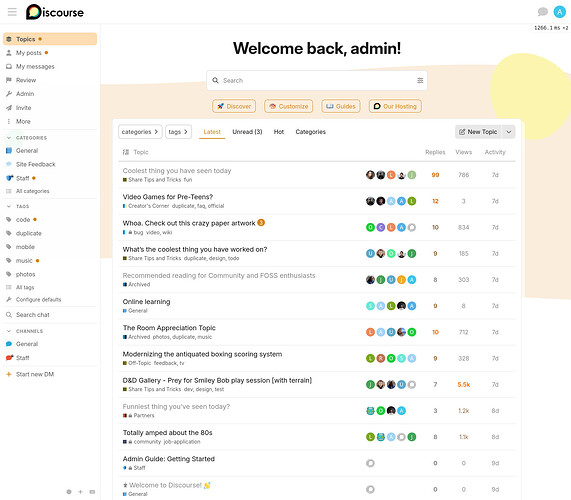The height and width of the screenshot is (500, 571).
Task: Focus the Search input field
Action: (317, 80)
